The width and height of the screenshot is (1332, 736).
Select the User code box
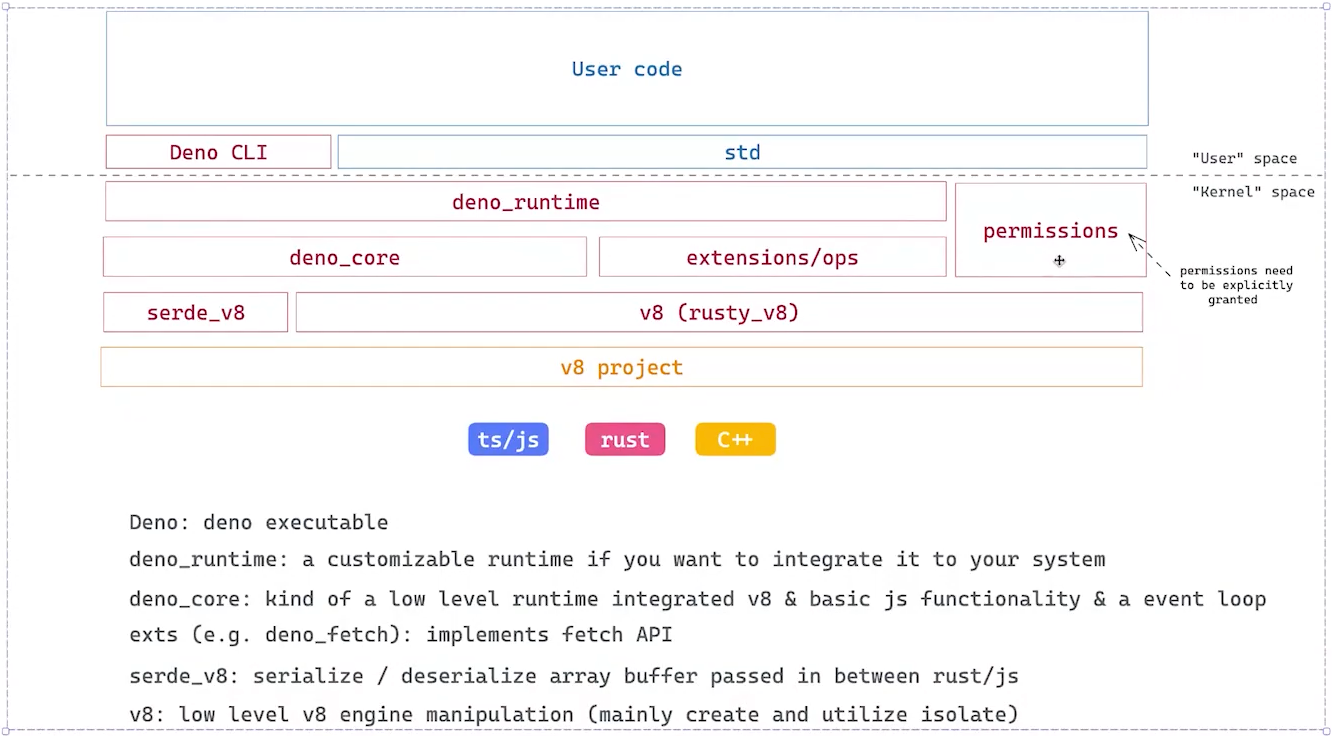[627, 69]
